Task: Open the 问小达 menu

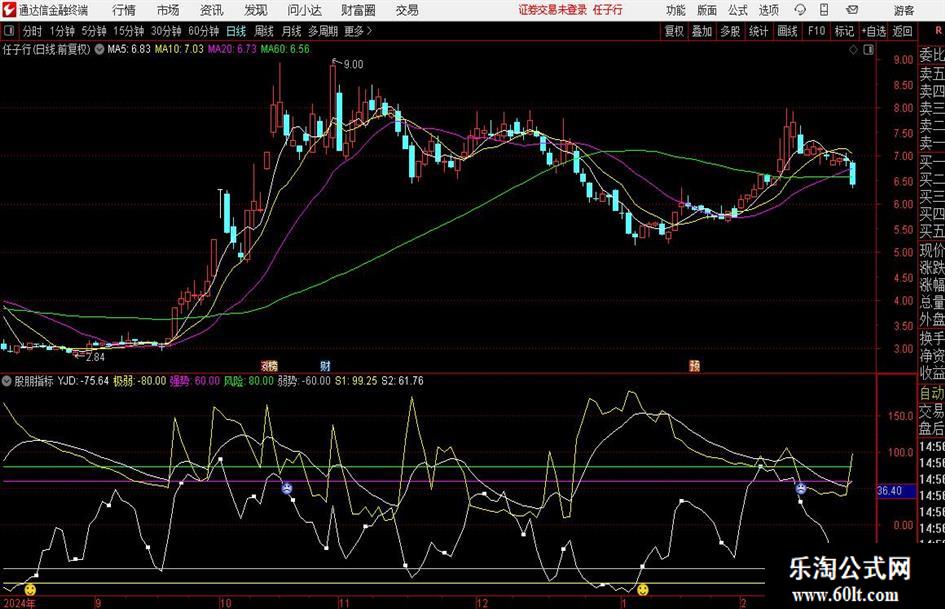Action: point(304,10)
